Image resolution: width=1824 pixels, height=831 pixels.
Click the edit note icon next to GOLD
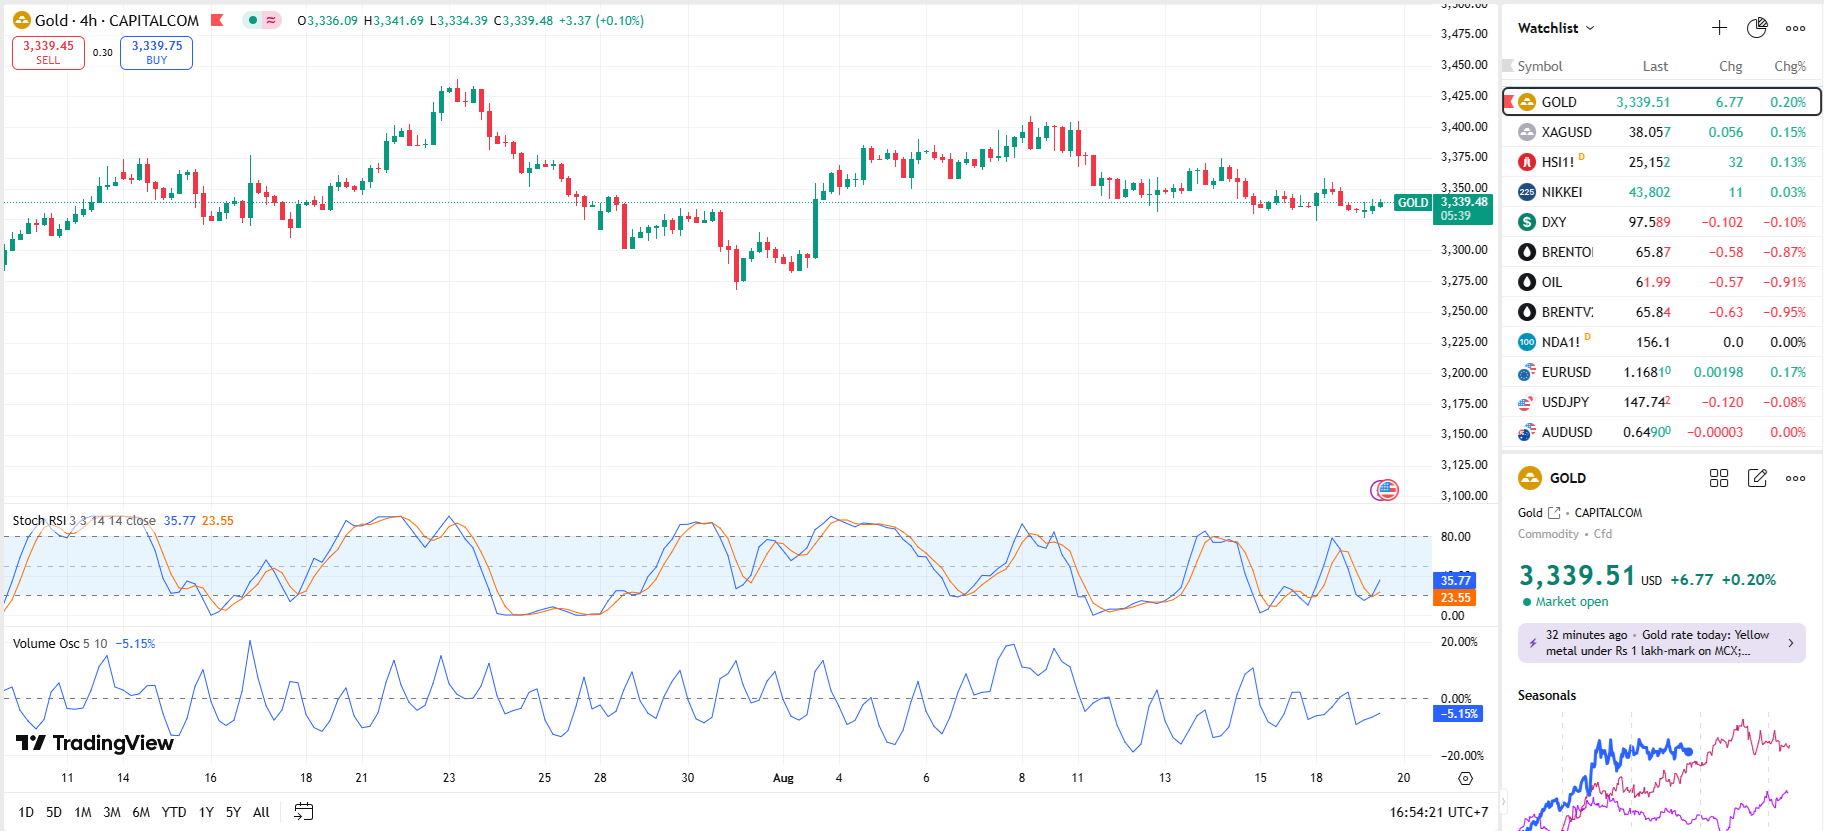coord(1757,478)
